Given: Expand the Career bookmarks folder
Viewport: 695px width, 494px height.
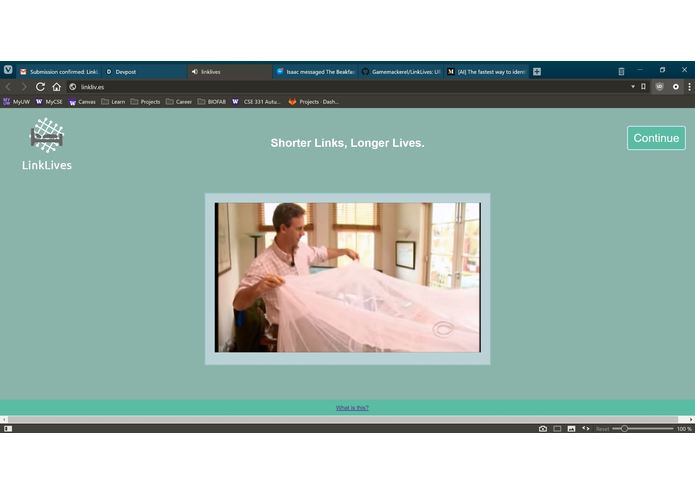Looking at the screenshot, I should coord(179,102).
